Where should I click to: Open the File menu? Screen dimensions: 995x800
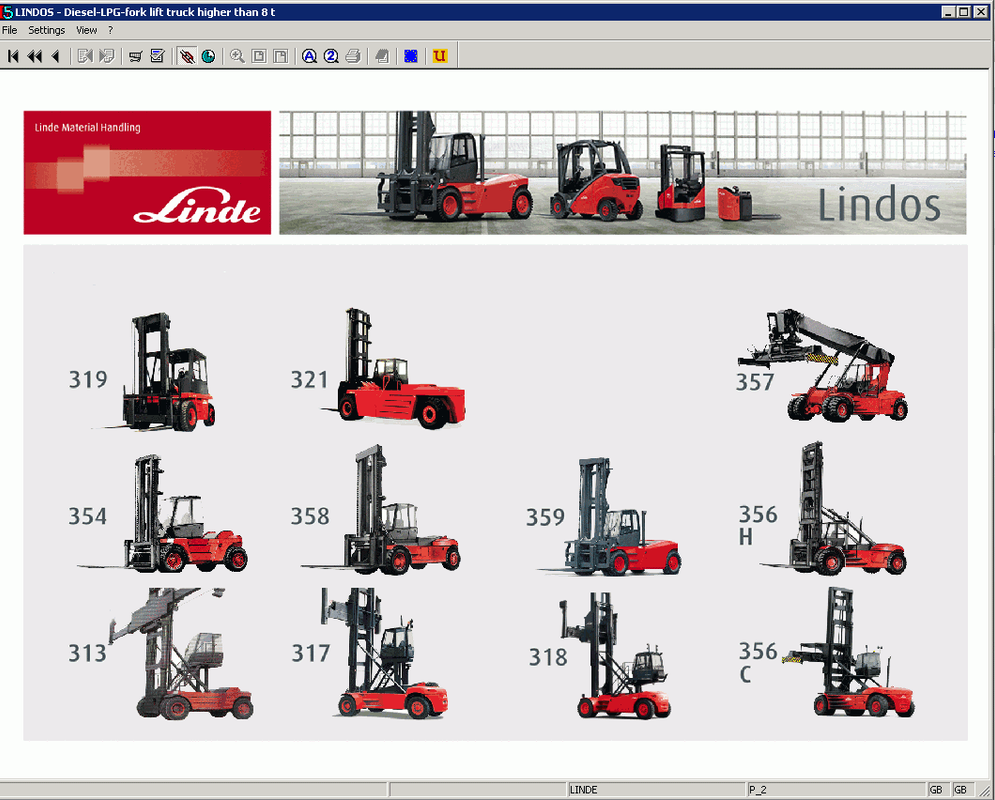click(10, 30)
